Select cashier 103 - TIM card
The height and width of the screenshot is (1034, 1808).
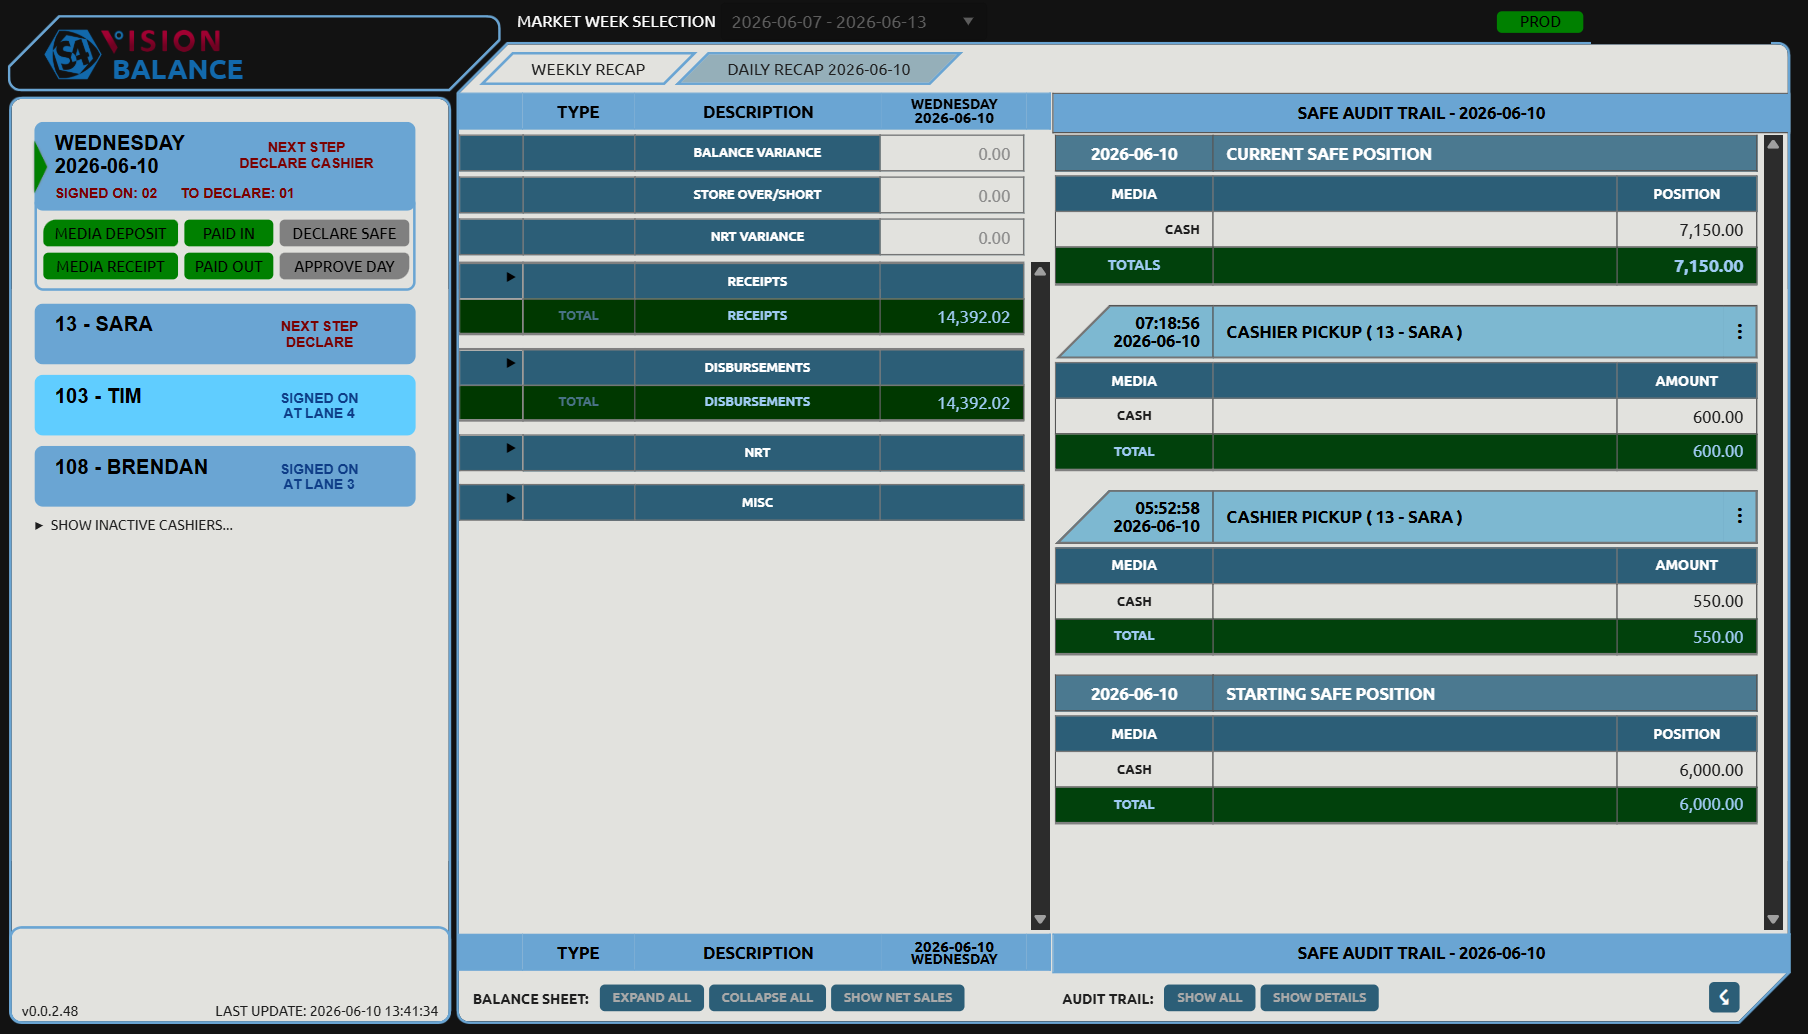coord(225,405)
